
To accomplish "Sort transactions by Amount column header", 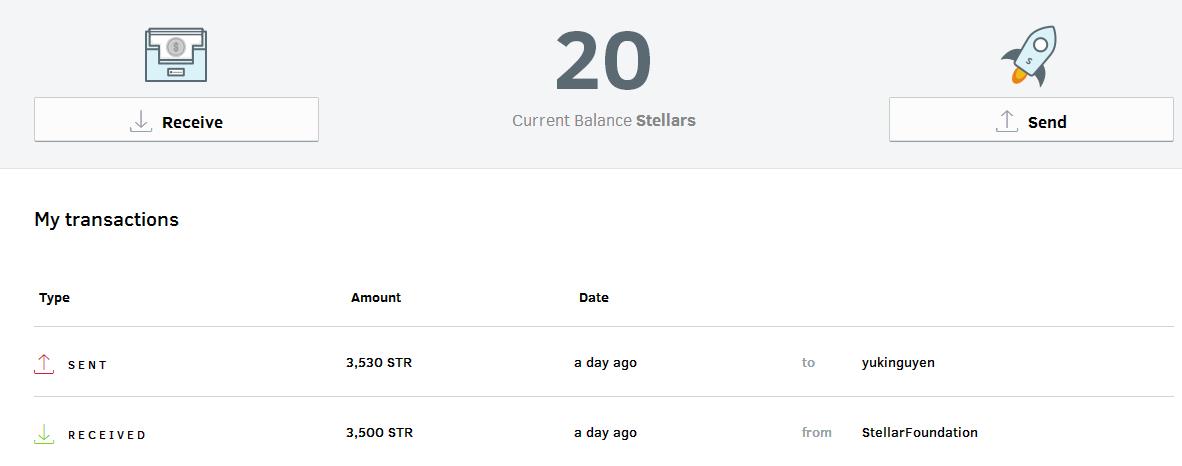I will point(376,298).
